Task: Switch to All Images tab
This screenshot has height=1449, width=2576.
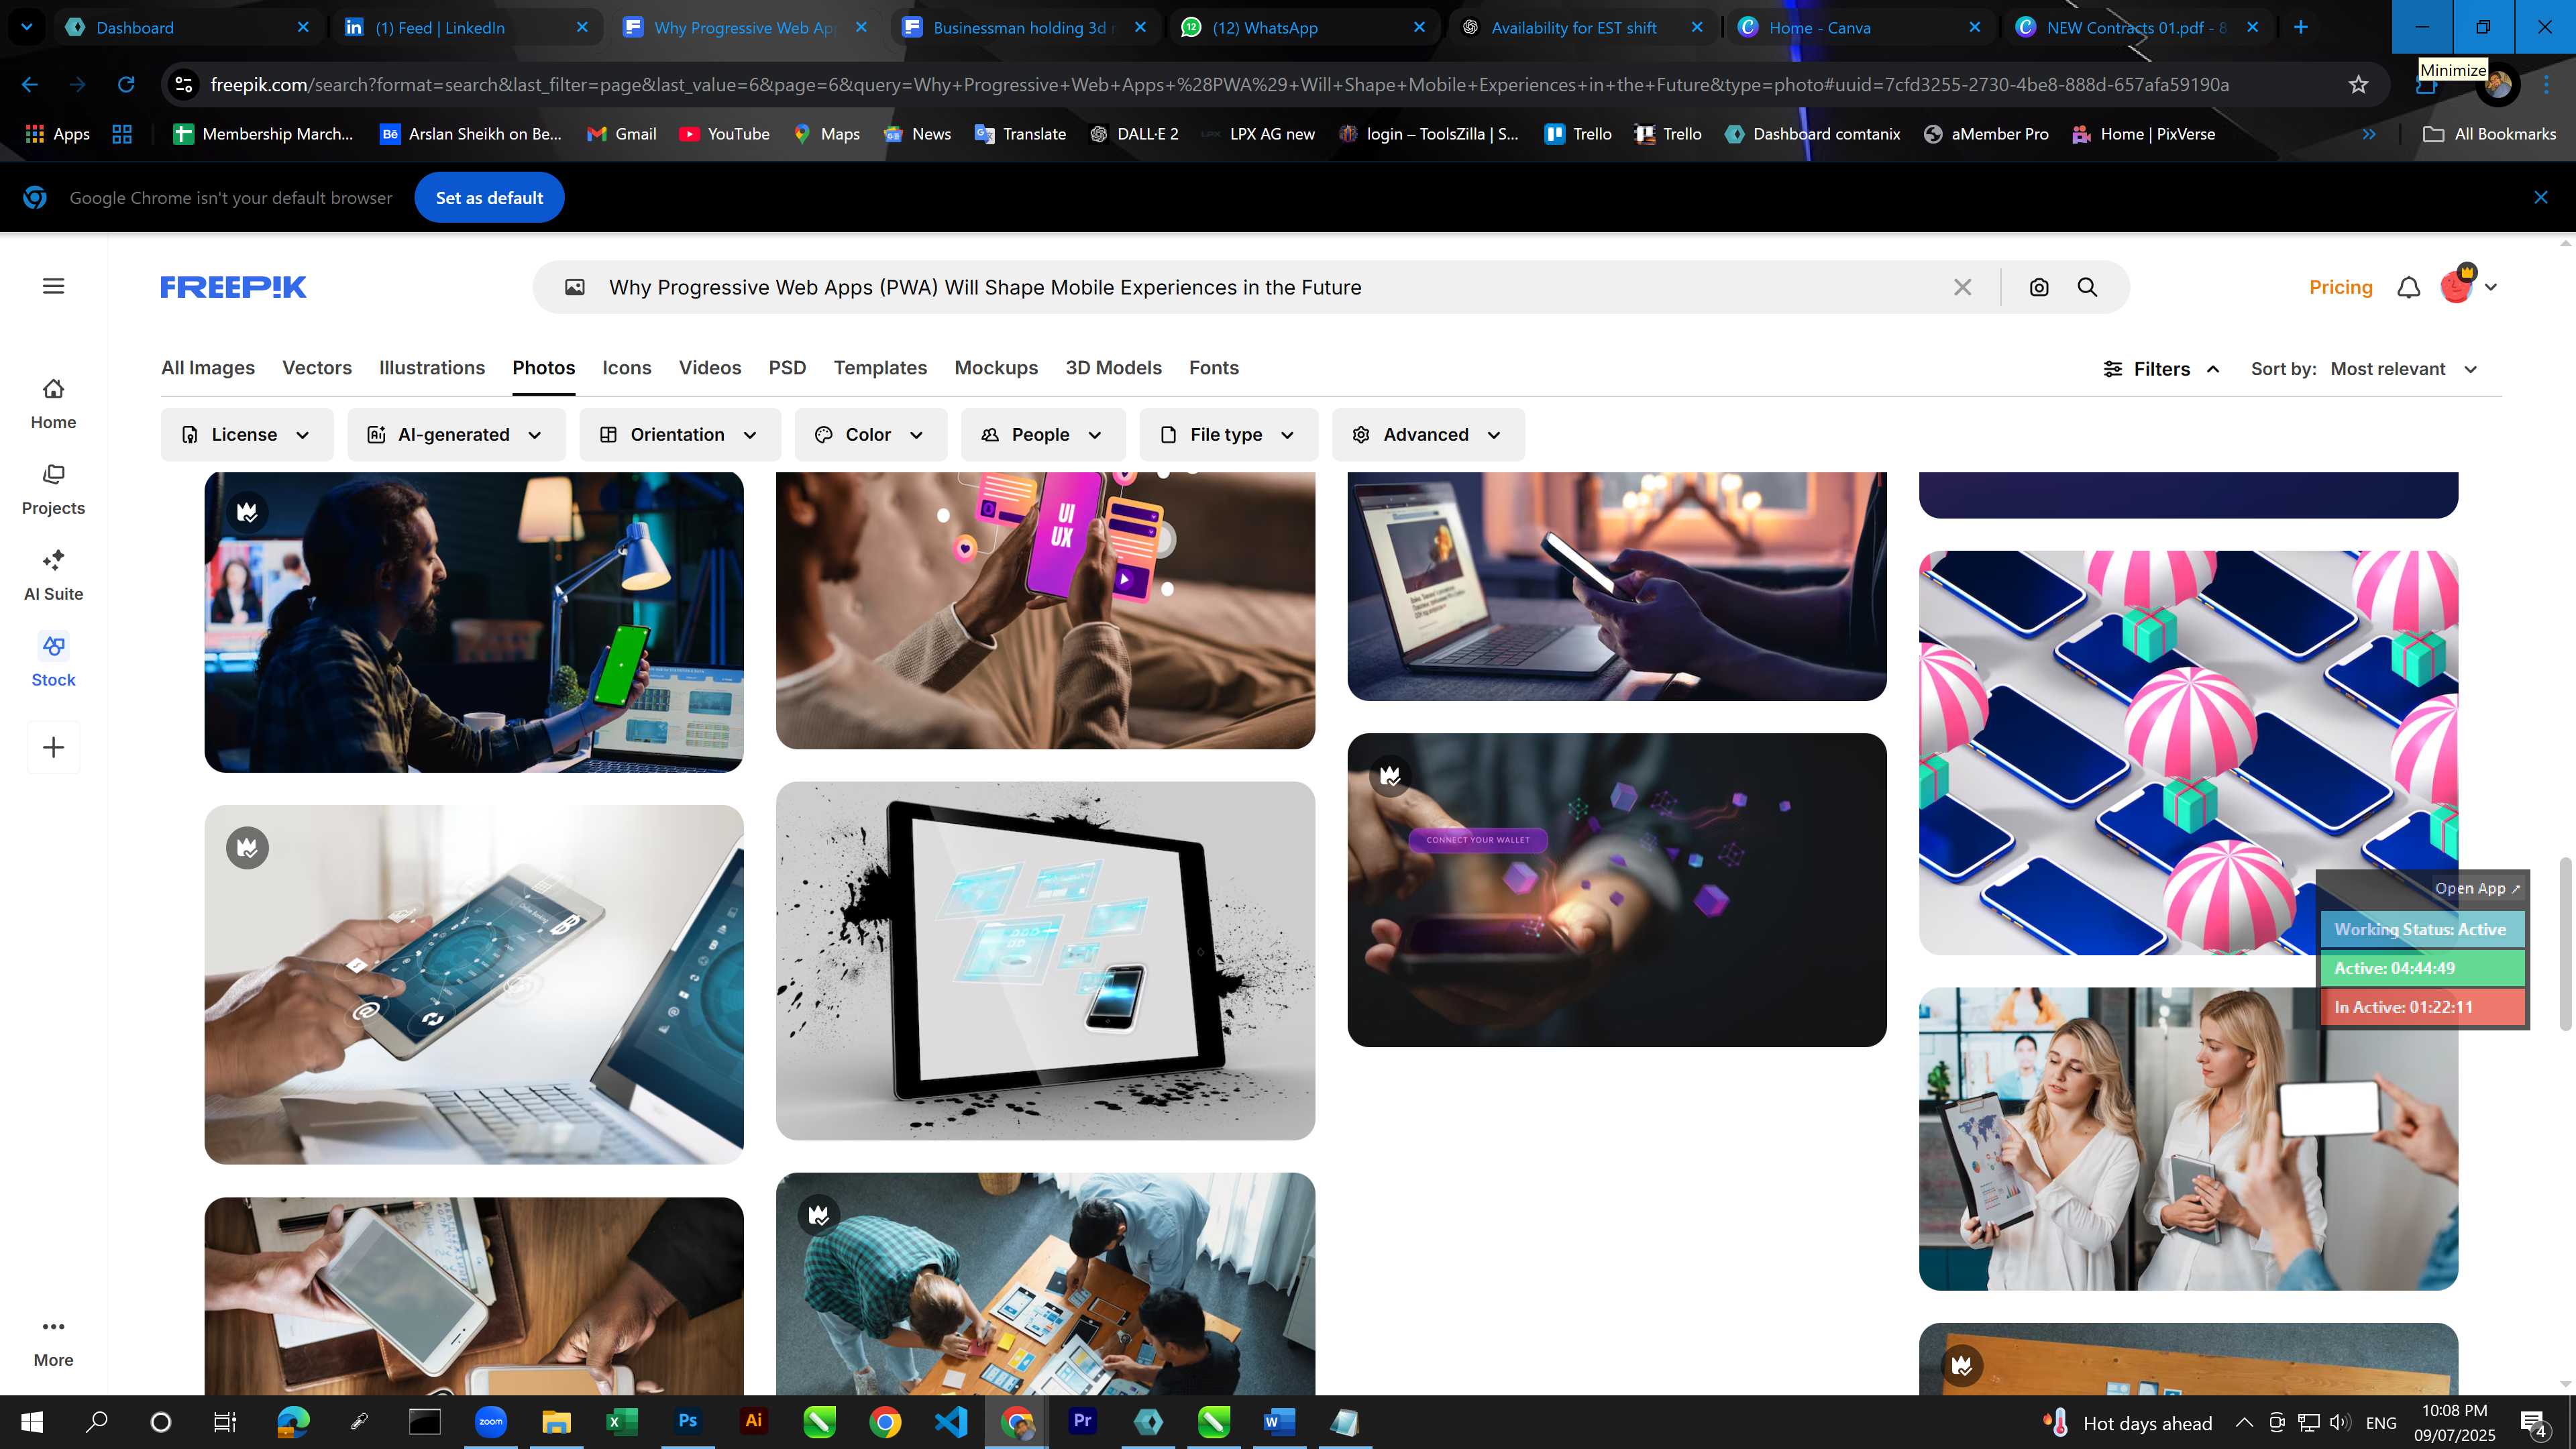Action: 208,368
